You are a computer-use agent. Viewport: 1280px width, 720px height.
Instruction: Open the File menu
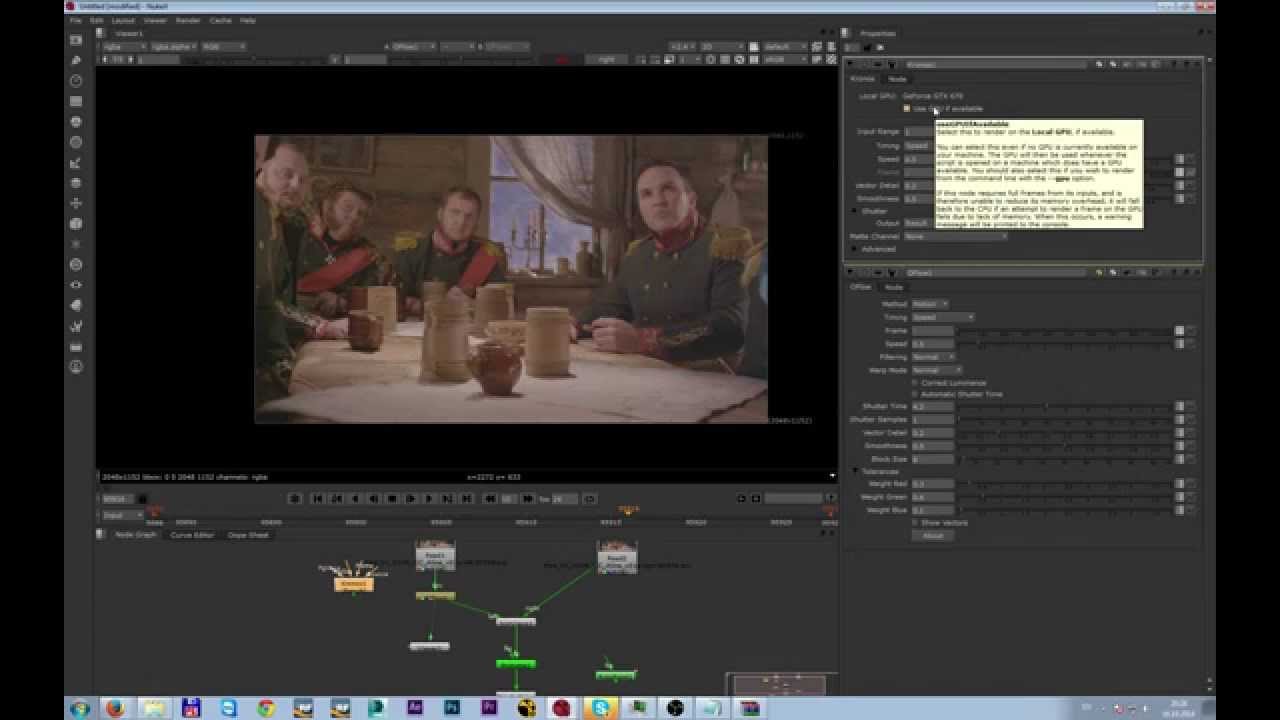(x=76, y=20)
